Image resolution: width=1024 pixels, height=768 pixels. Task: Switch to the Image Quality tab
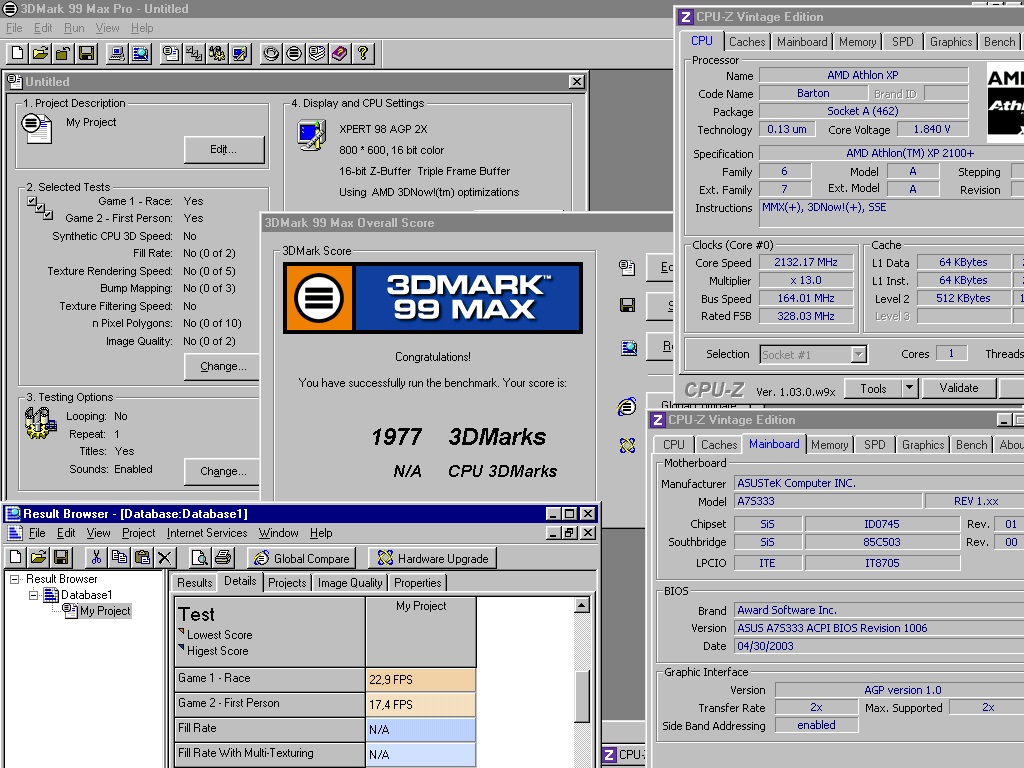tap(350, 583)
